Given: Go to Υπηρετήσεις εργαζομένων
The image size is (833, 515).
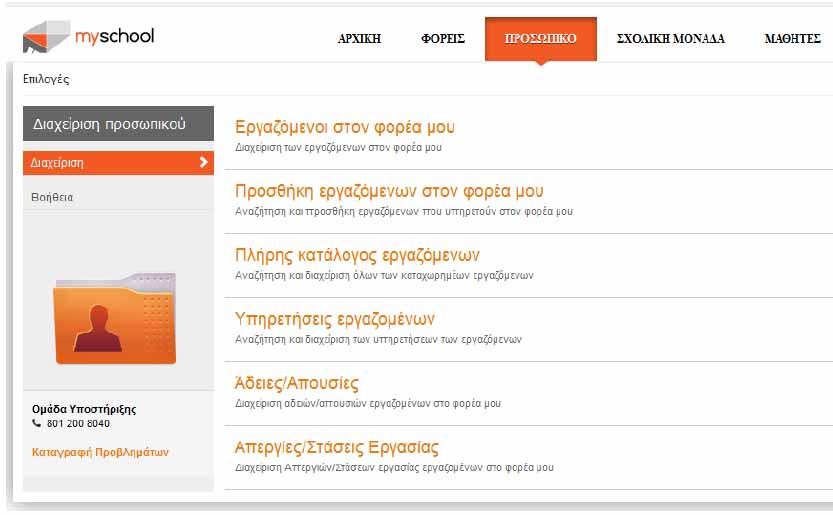Looking at the screenshot, I should coord(335,319).
